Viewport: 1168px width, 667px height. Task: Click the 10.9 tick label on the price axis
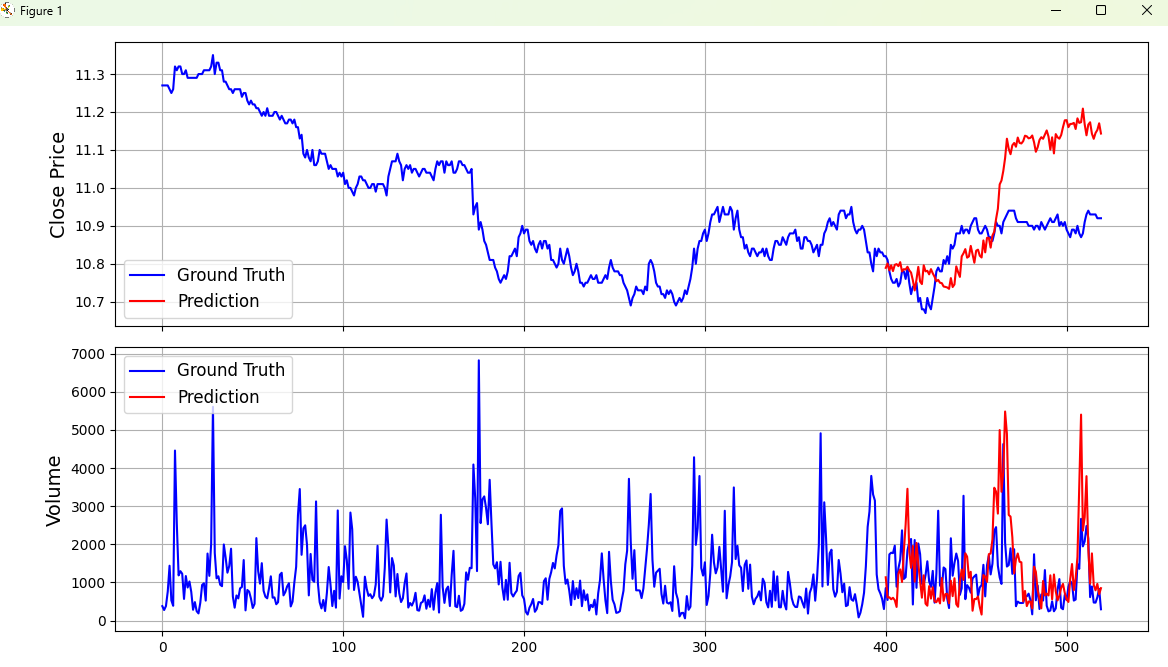90,227
